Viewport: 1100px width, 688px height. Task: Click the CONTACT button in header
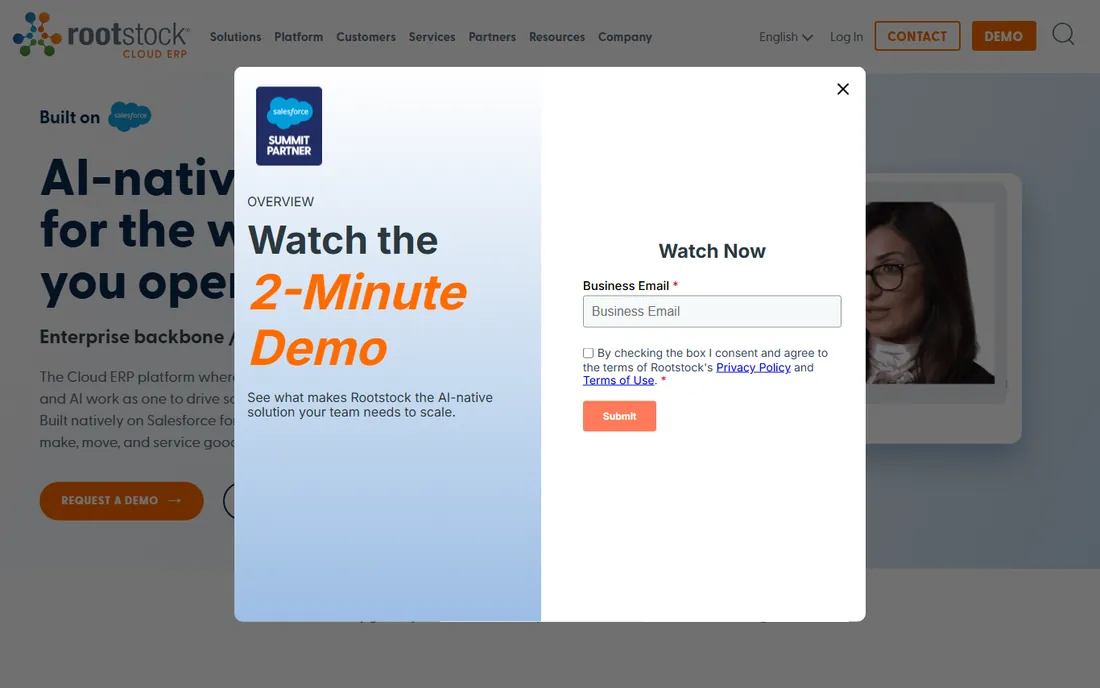[x=917, y=36]
